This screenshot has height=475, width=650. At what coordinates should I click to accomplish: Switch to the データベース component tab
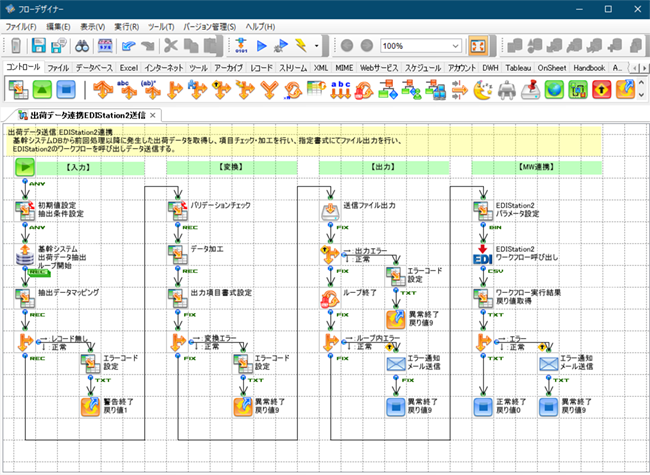point(94,68)
